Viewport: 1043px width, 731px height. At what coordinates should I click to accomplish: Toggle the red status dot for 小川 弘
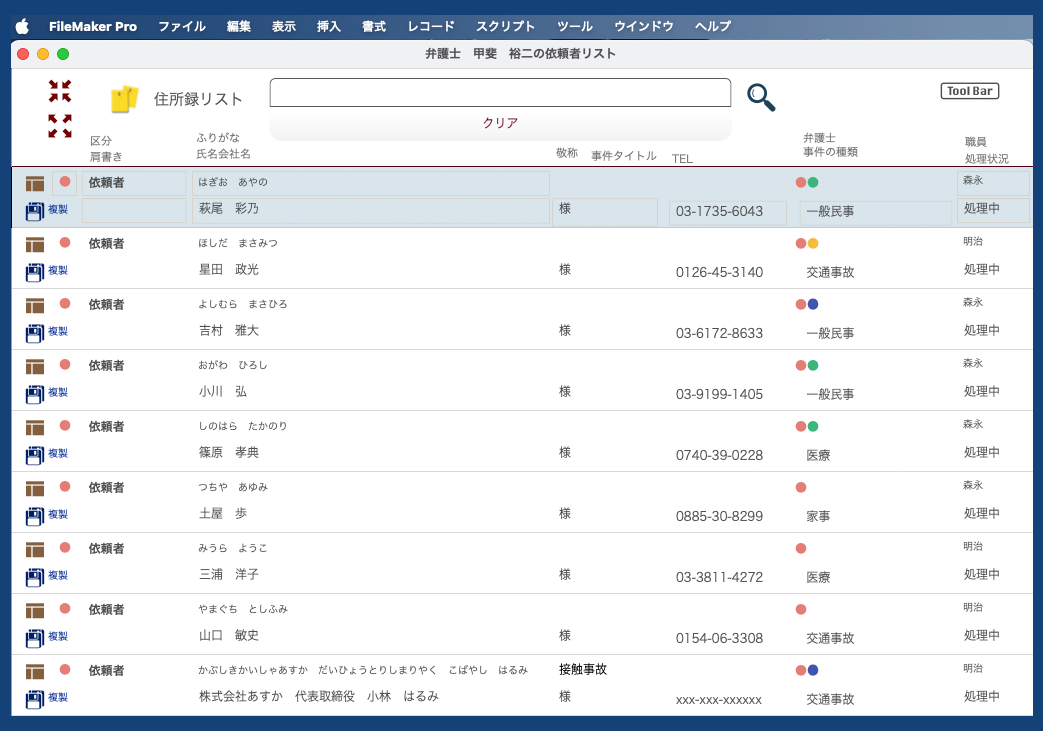(65, 365)
